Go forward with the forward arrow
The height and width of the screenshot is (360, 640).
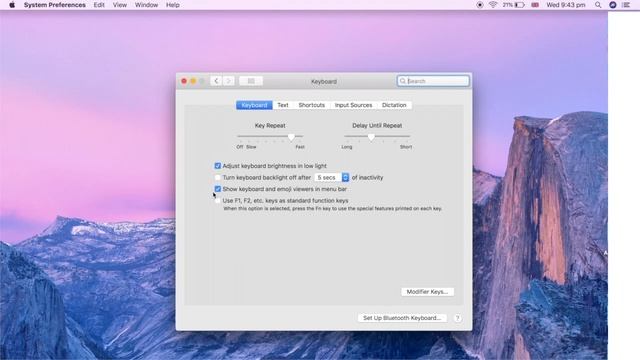coord(229,81)
